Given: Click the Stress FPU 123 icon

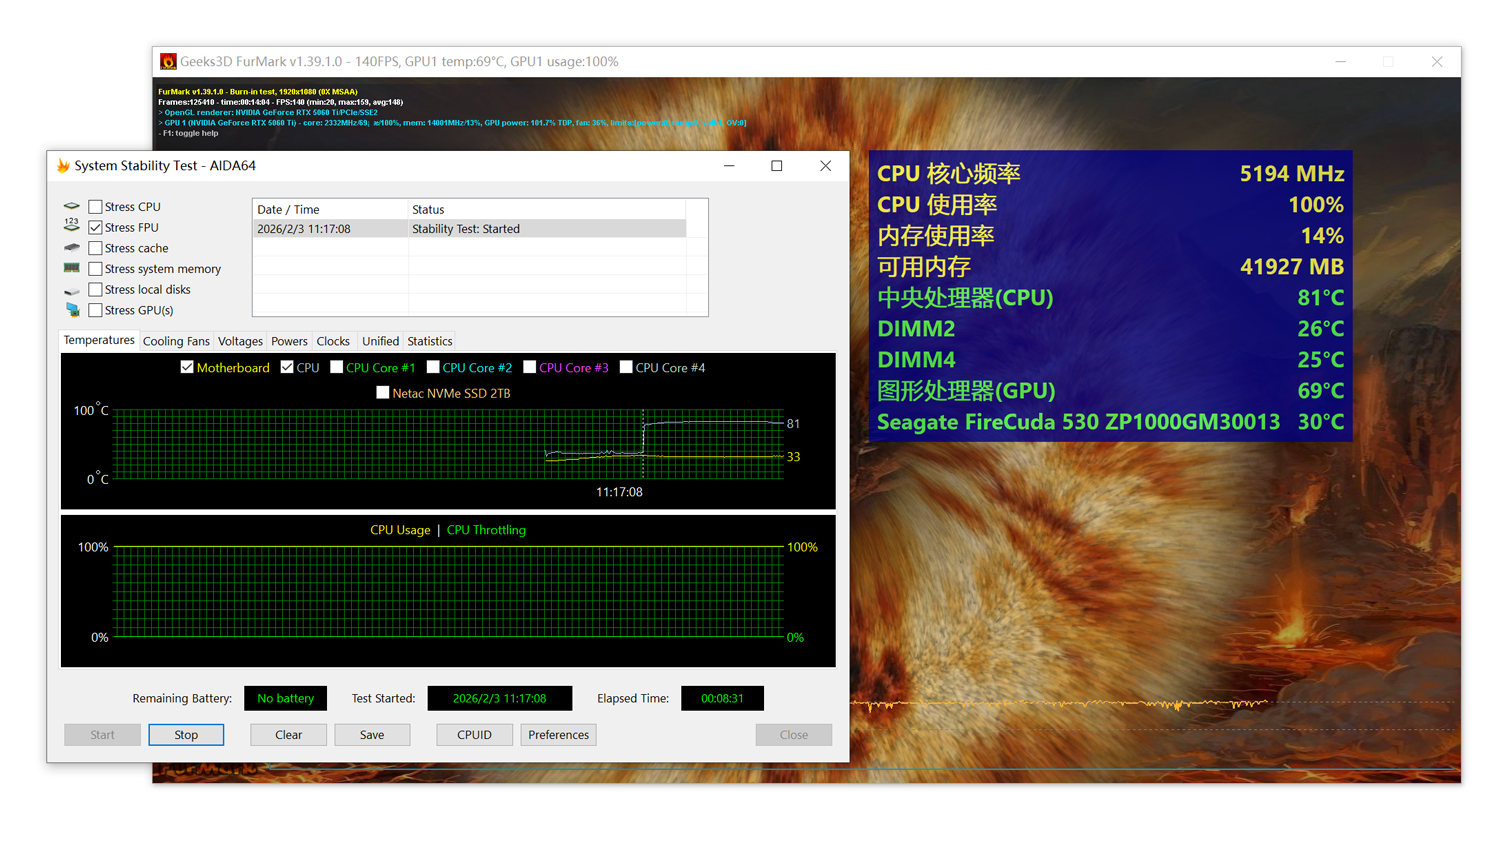Looking at the screenshot, I should coord(72,225).
